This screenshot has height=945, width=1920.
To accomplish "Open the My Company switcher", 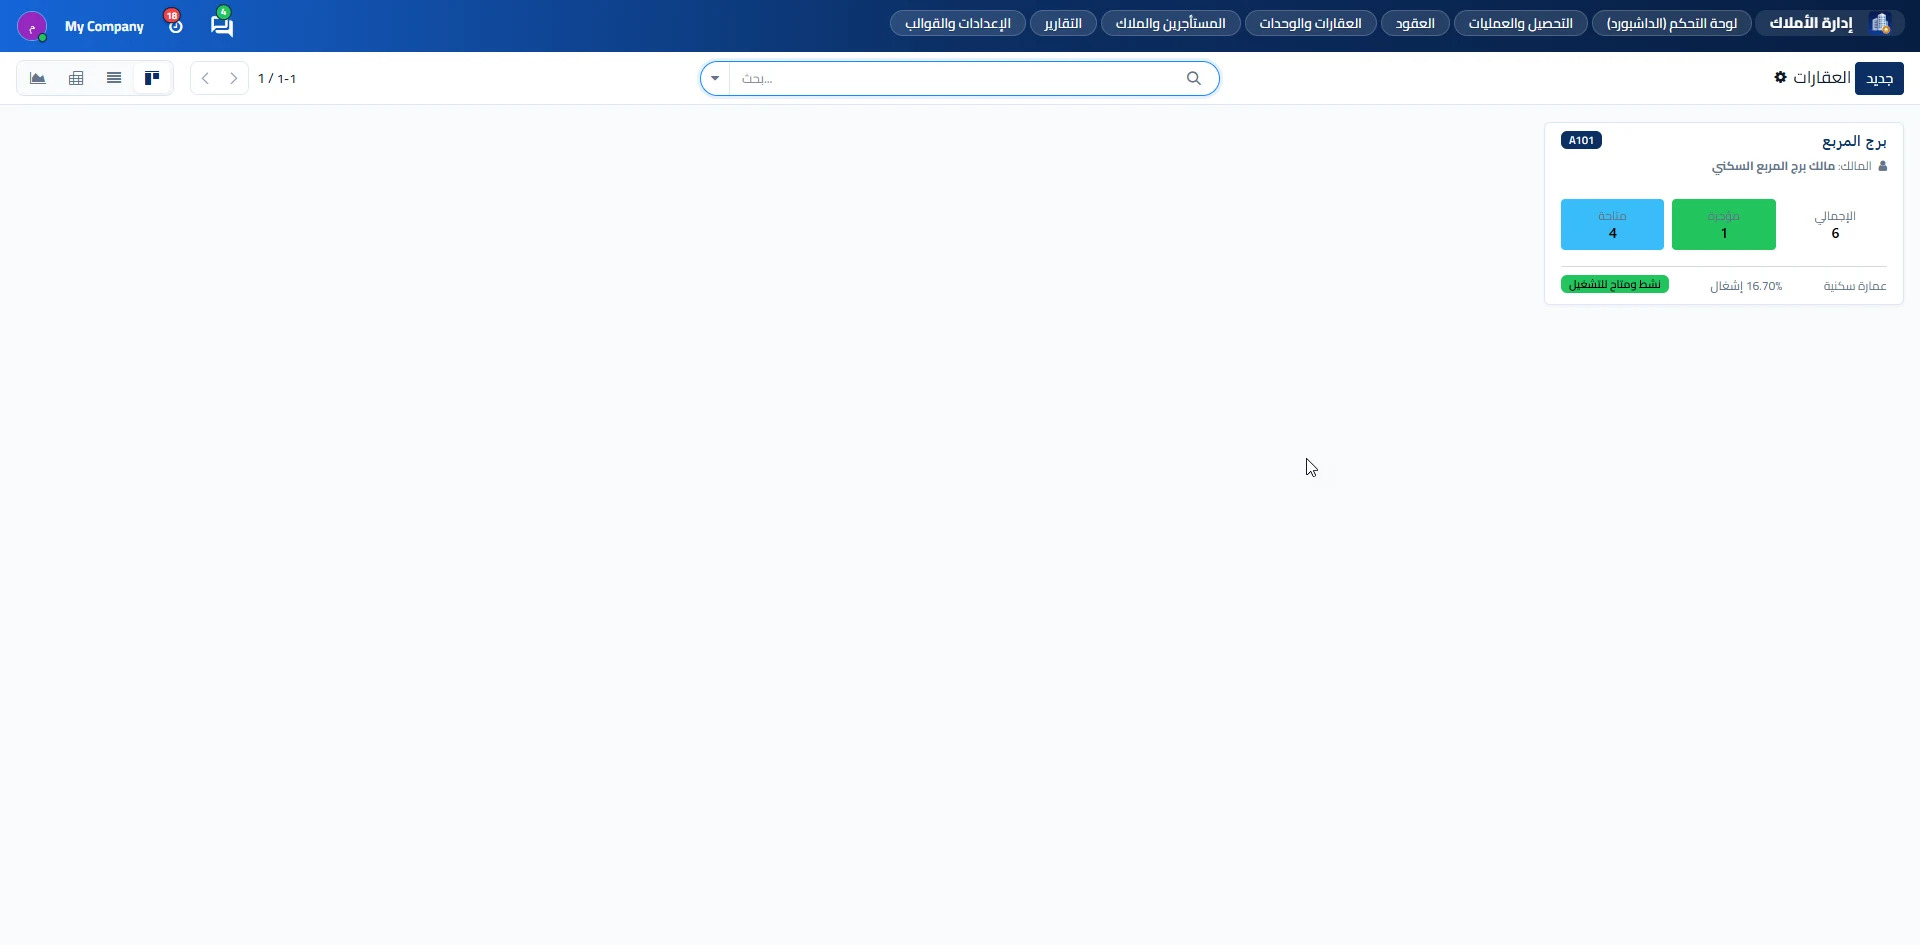I will point(104,26).
